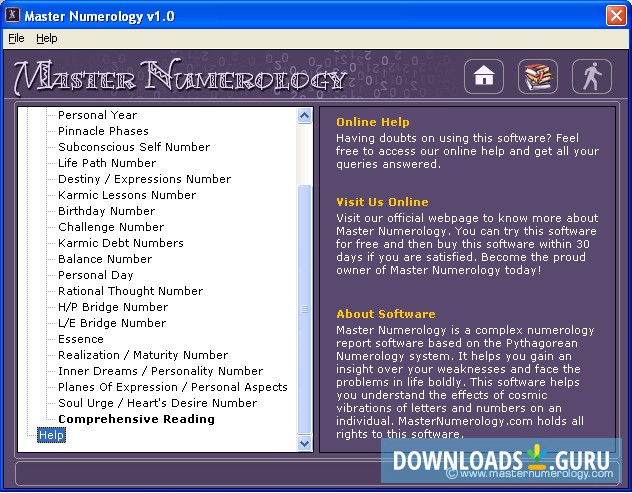The image size is (632, 493).
Task: Select Karmic Lessons Number
Action: tap(127, 195)
